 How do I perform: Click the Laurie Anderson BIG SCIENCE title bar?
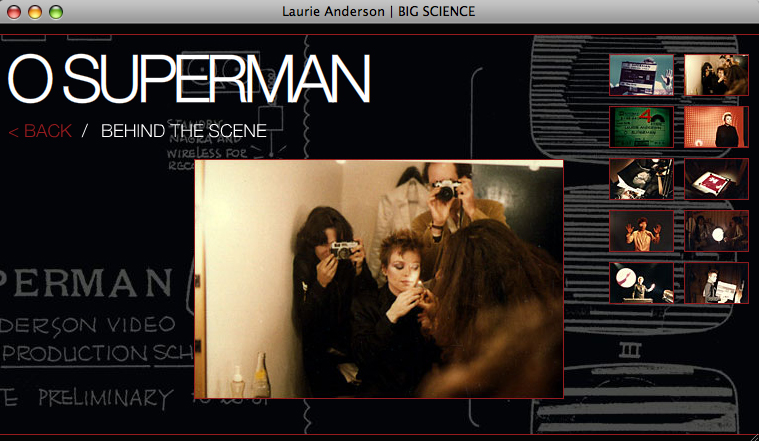coord(379,11)
